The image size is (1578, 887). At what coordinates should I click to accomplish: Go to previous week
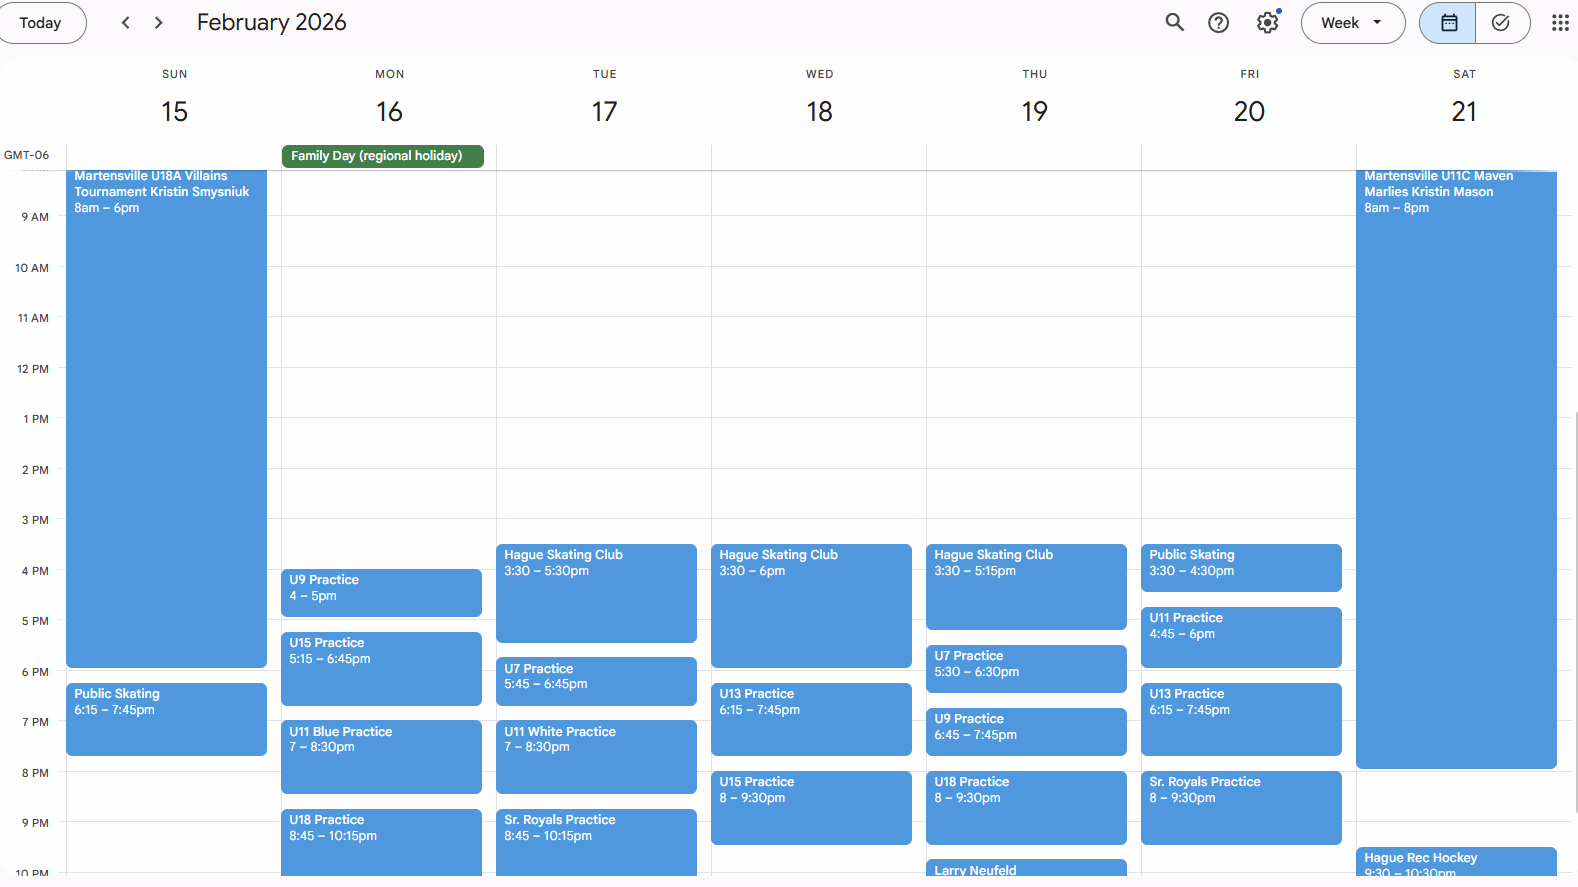(x=125, y=23)
